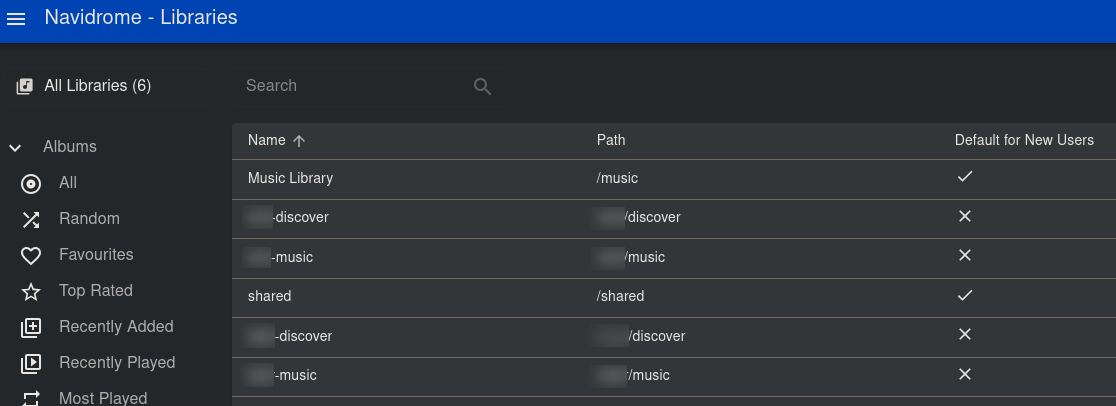The width and height of the screenshot is (1116, 406).
Task: Click the Favourites heart icon
Action: [31, 255]
